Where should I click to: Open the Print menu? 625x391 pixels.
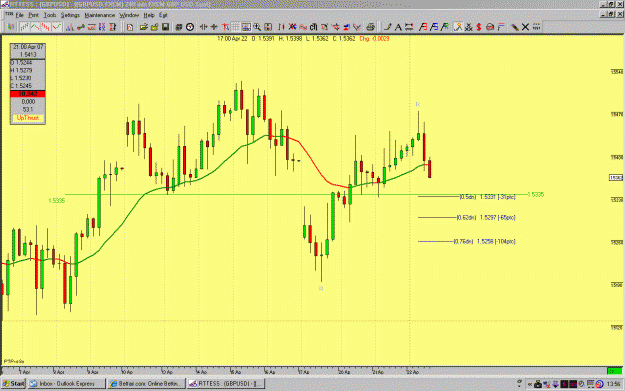pyautogui.click(x=33, y=15)
